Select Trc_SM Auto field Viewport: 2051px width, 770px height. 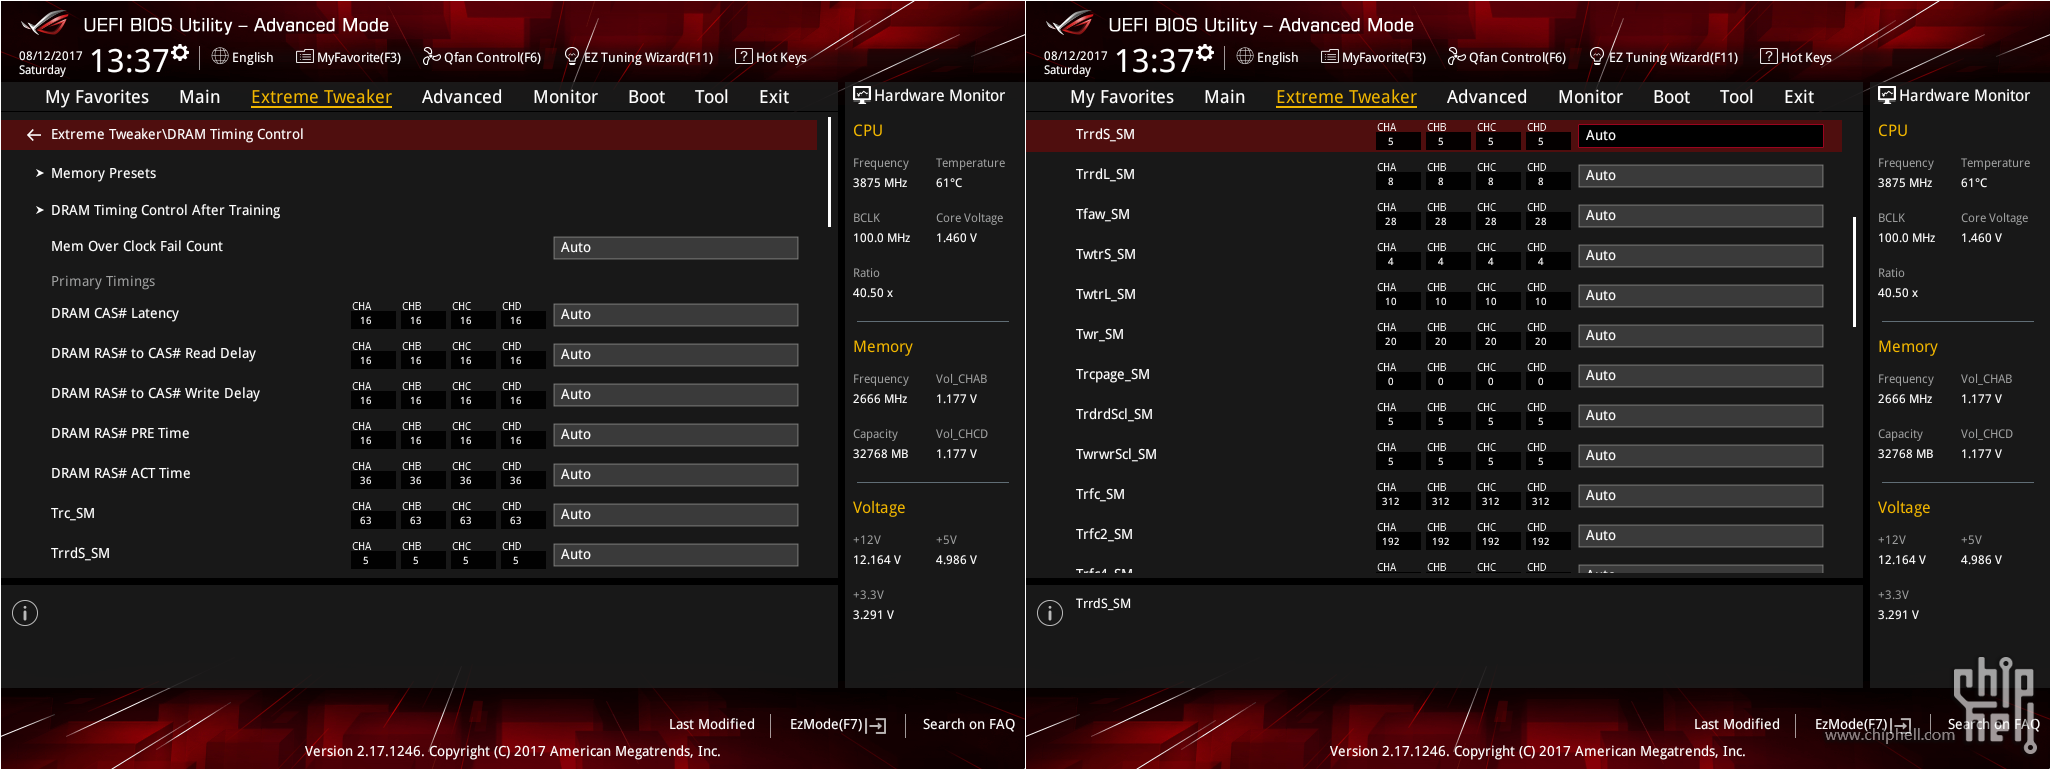pos(676,514)
